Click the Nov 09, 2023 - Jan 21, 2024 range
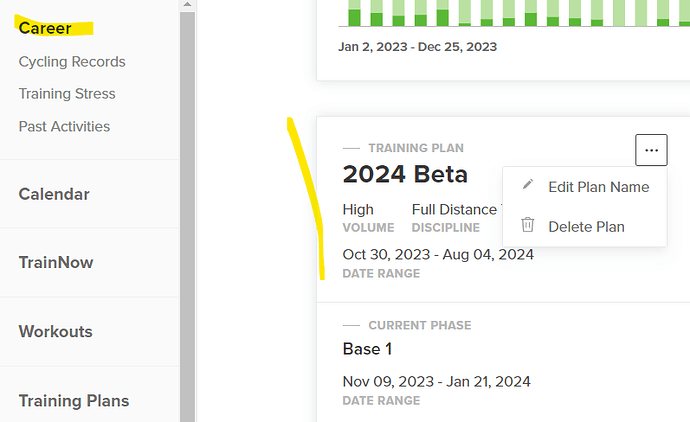Image resolution: width=690 pixels, height=422 pixels. tap(436, 381)
